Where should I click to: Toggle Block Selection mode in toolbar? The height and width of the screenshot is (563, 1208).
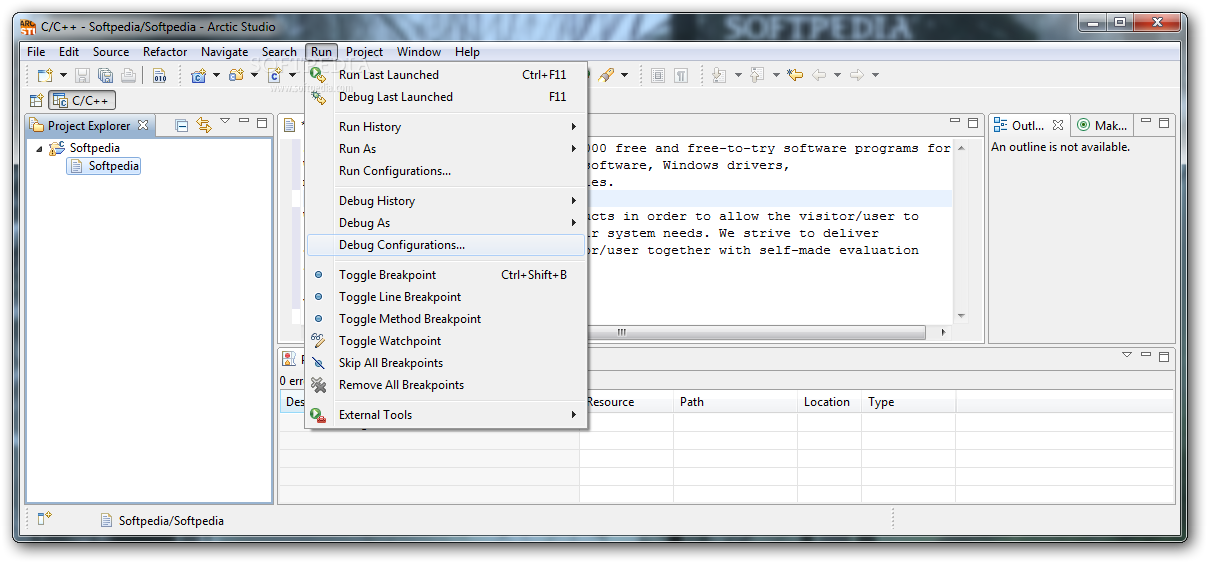pyautogui.click(x=658, y=75)
